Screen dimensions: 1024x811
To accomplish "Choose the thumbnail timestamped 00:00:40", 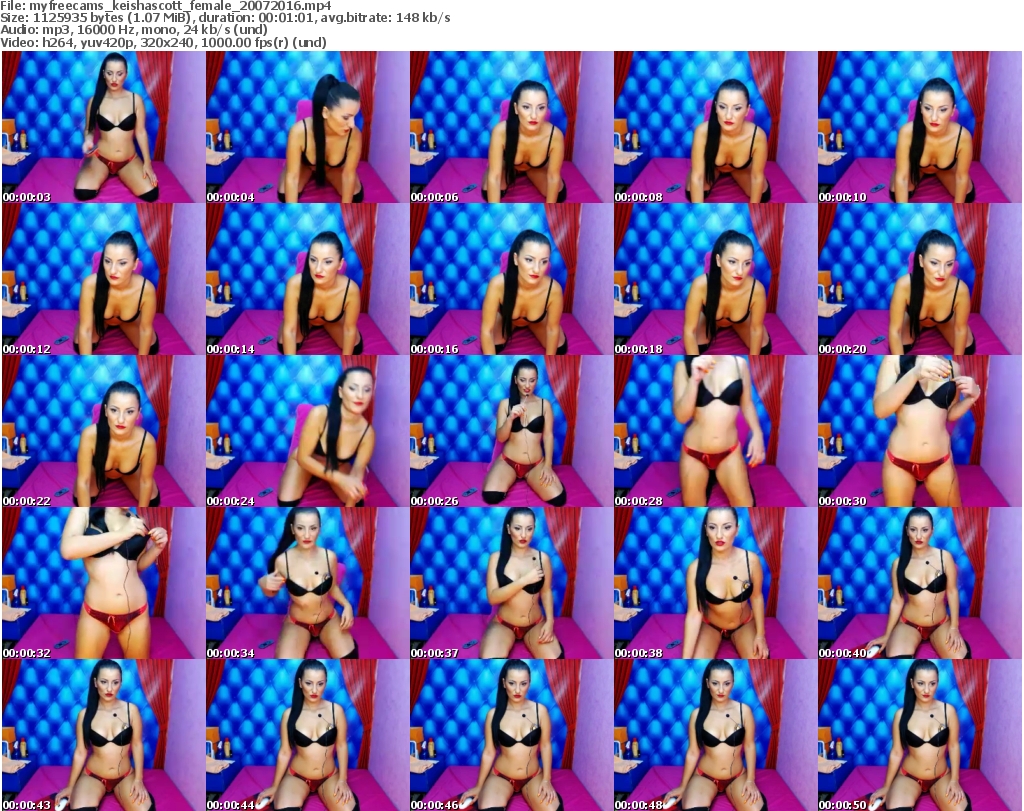I will click(920, 583).
